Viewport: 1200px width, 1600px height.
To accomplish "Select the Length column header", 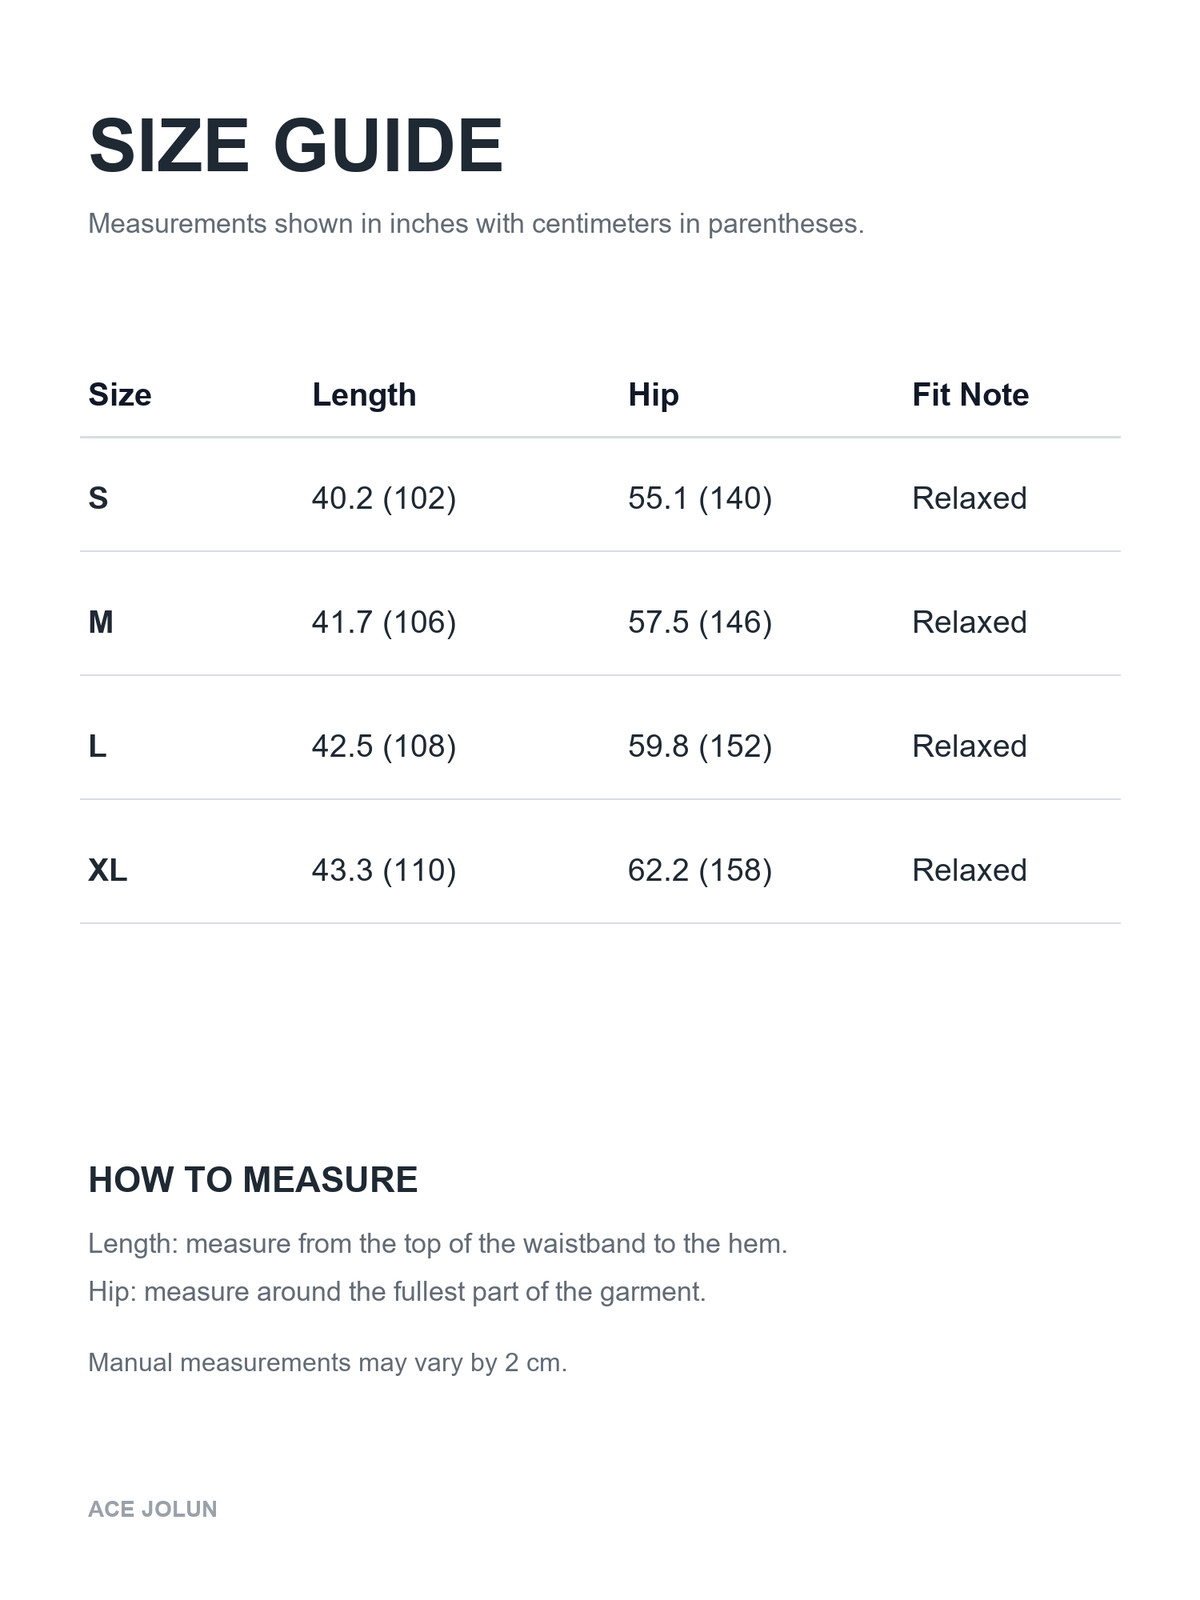I will click(364, 395).
